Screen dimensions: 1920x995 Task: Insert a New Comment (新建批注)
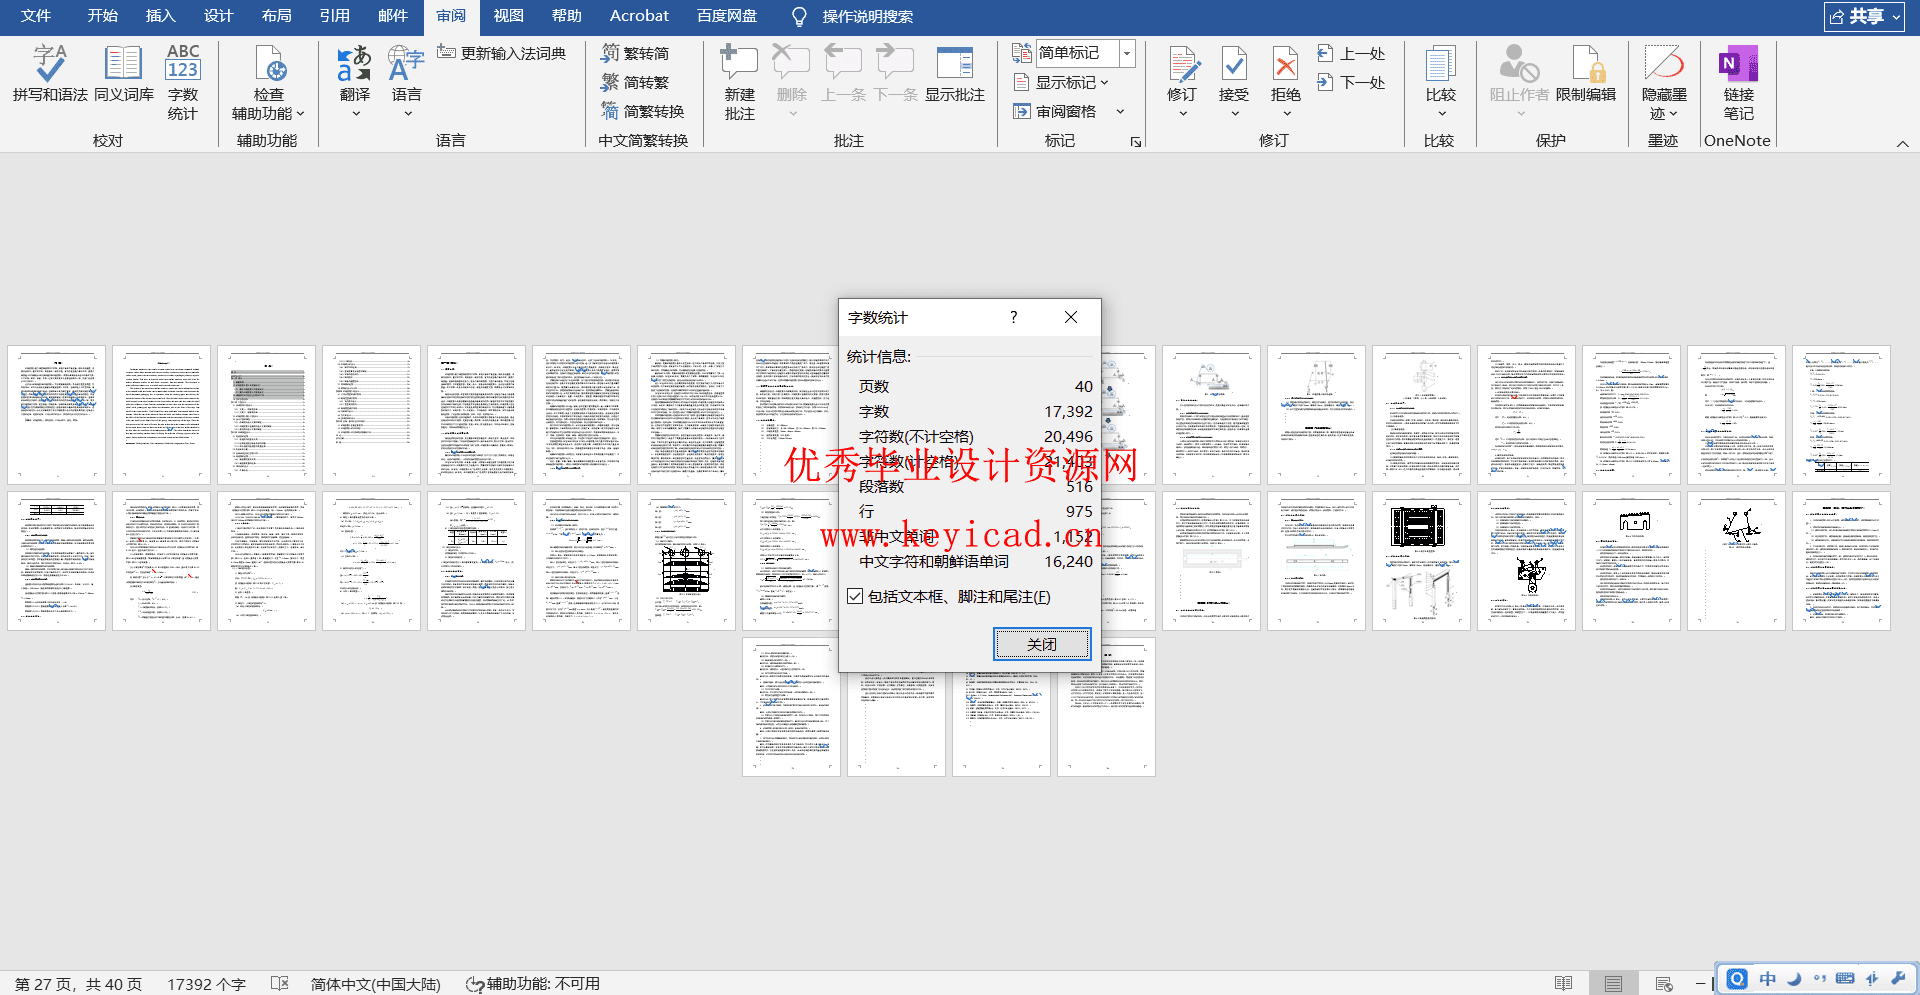coord(739,82)
